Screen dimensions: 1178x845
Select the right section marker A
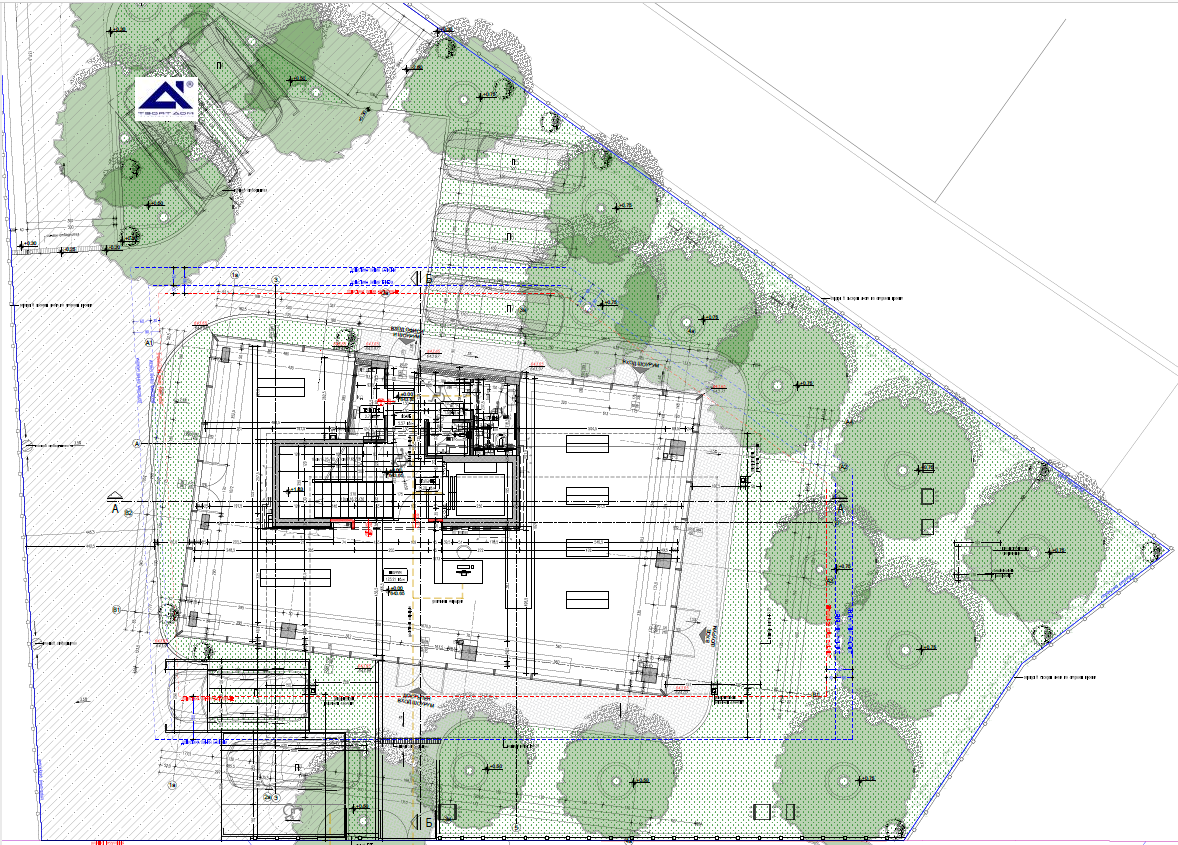(x=841, y=502)
